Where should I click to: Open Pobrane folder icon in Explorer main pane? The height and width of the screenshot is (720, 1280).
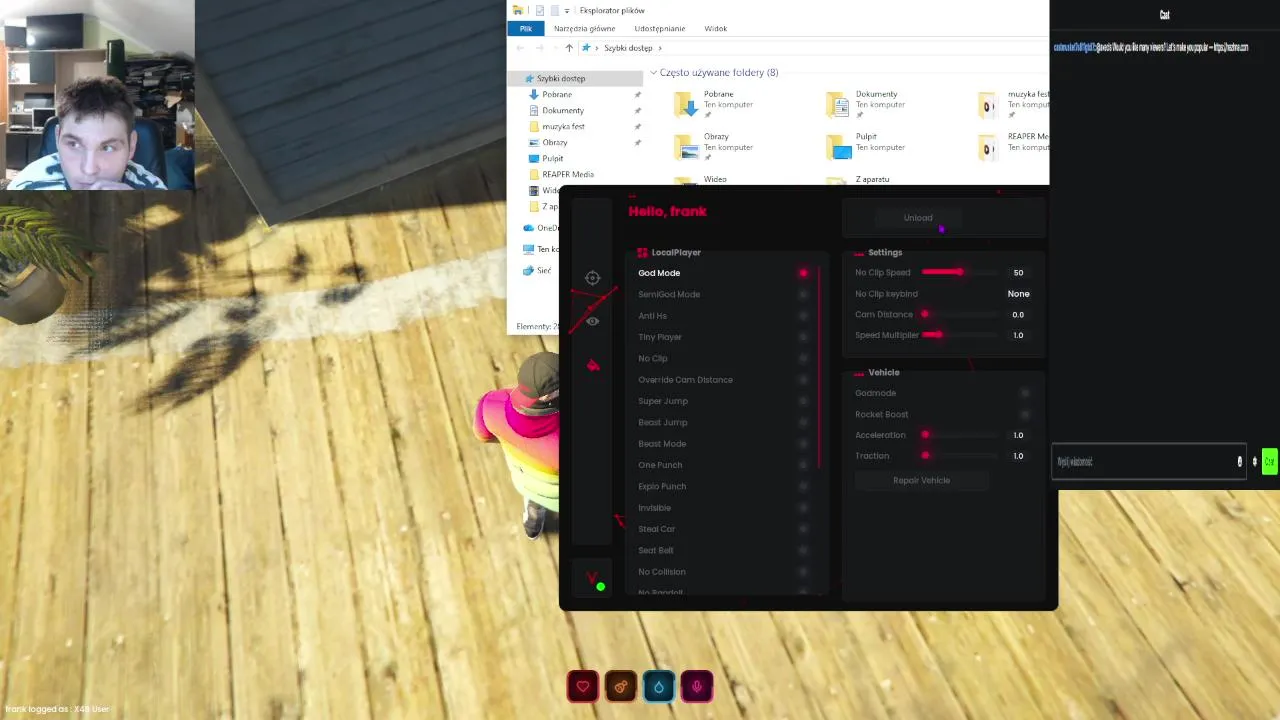point(686,104)
